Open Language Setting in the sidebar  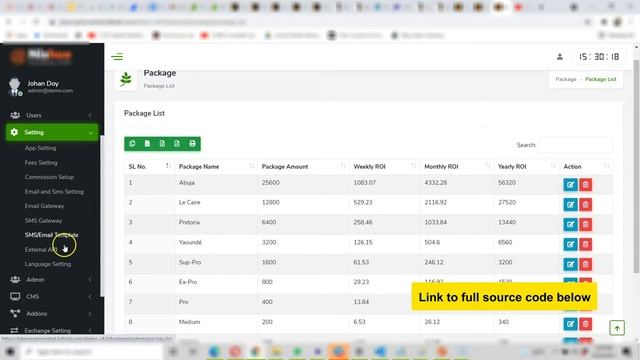click(48, 264)
